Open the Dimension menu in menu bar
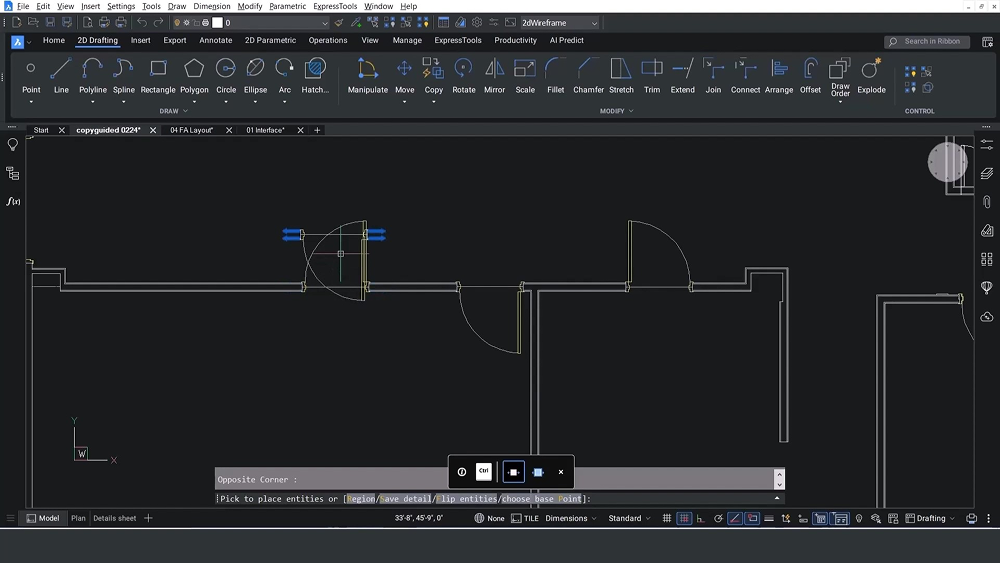 pyautogui.click(x=212, y=6)
